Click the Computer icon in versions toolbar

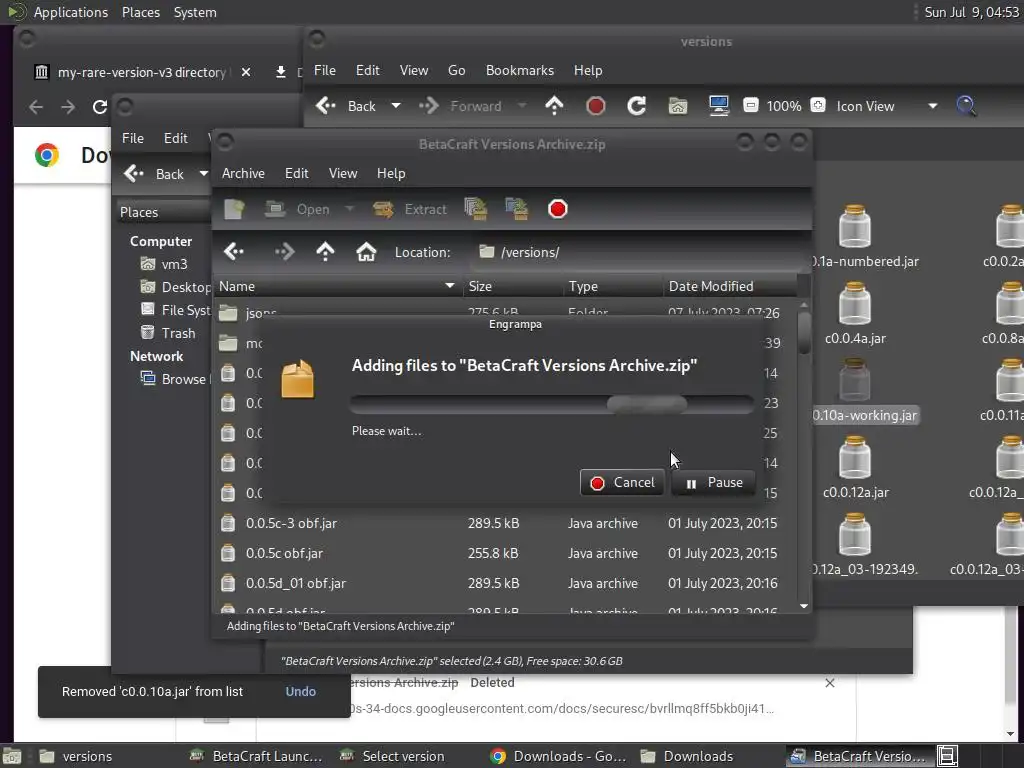pyautogui.click(x=719, y=106)
